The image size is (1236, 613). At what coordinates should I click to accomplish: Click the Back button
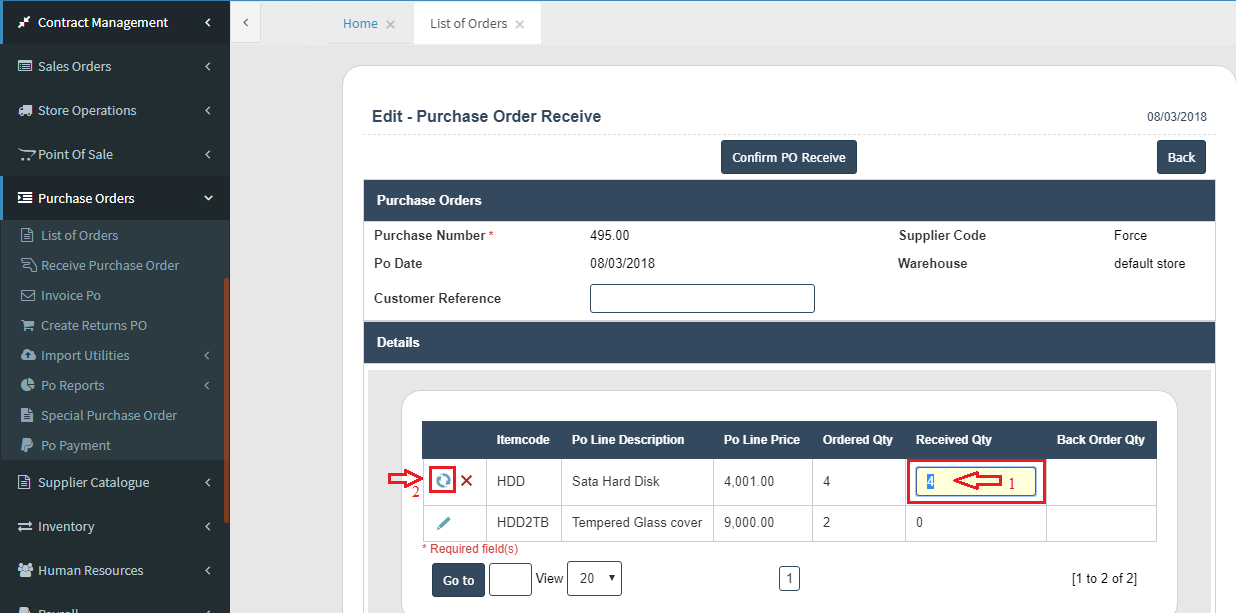[x=1181, y=157]
